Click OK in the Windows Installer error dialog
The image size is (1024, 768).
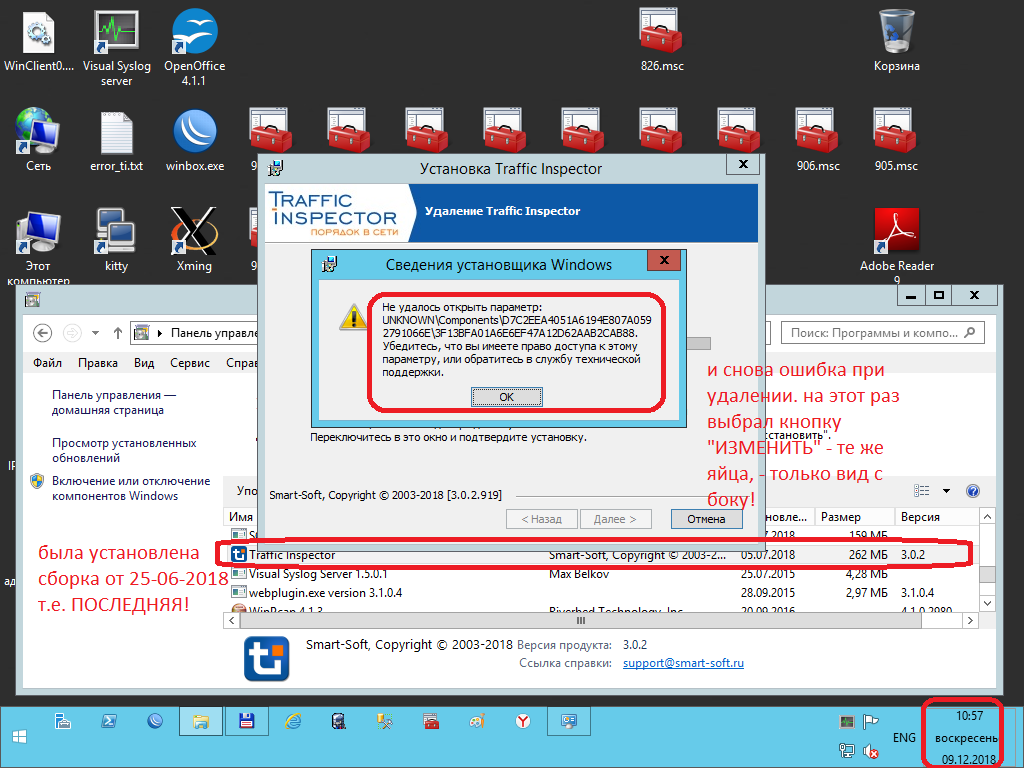click(507, 397)
